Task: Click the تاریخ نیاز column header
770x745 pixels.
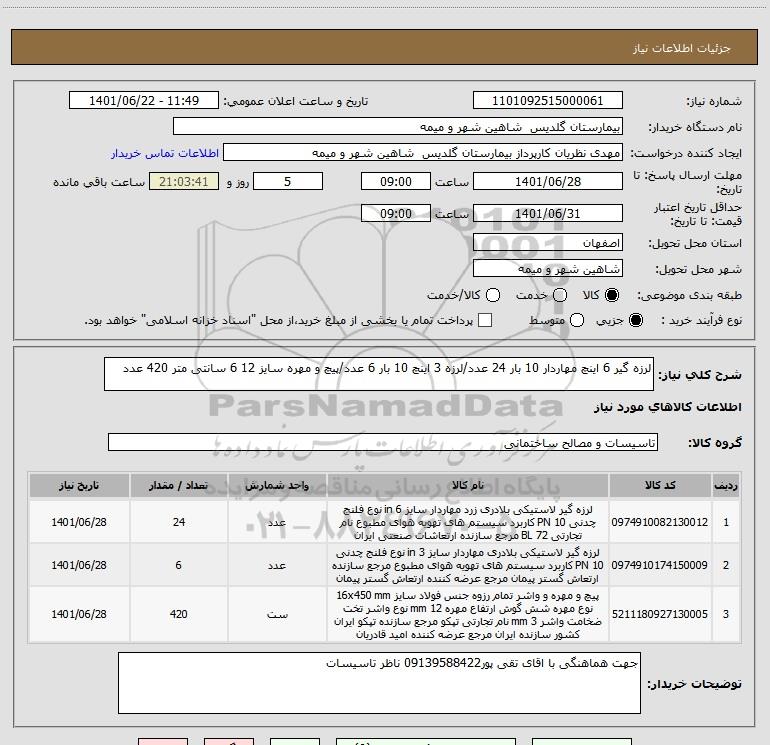Action: point(79,485)
